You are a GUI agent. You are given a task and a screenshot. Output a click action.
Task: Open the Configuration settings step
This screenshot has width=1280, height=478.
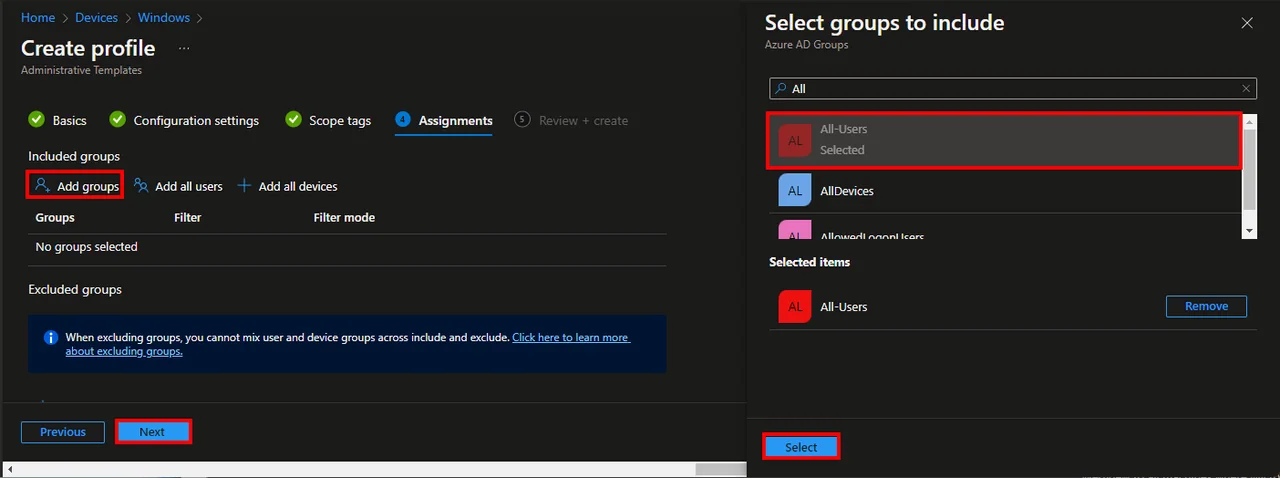click(x=196, y=120)
